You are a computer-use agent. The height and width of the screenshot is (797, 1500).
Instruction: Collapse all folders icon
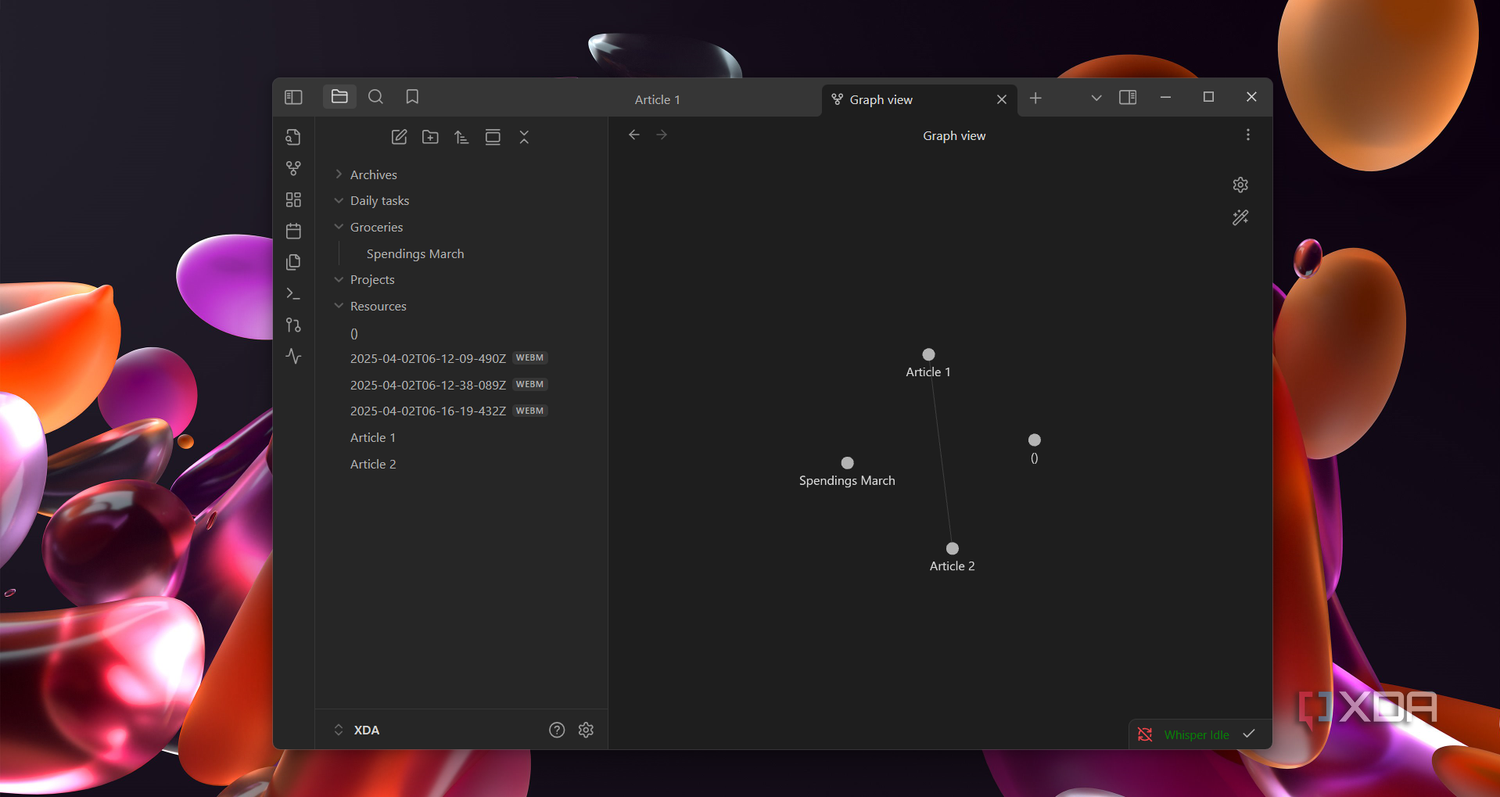(x=524, y=137)
